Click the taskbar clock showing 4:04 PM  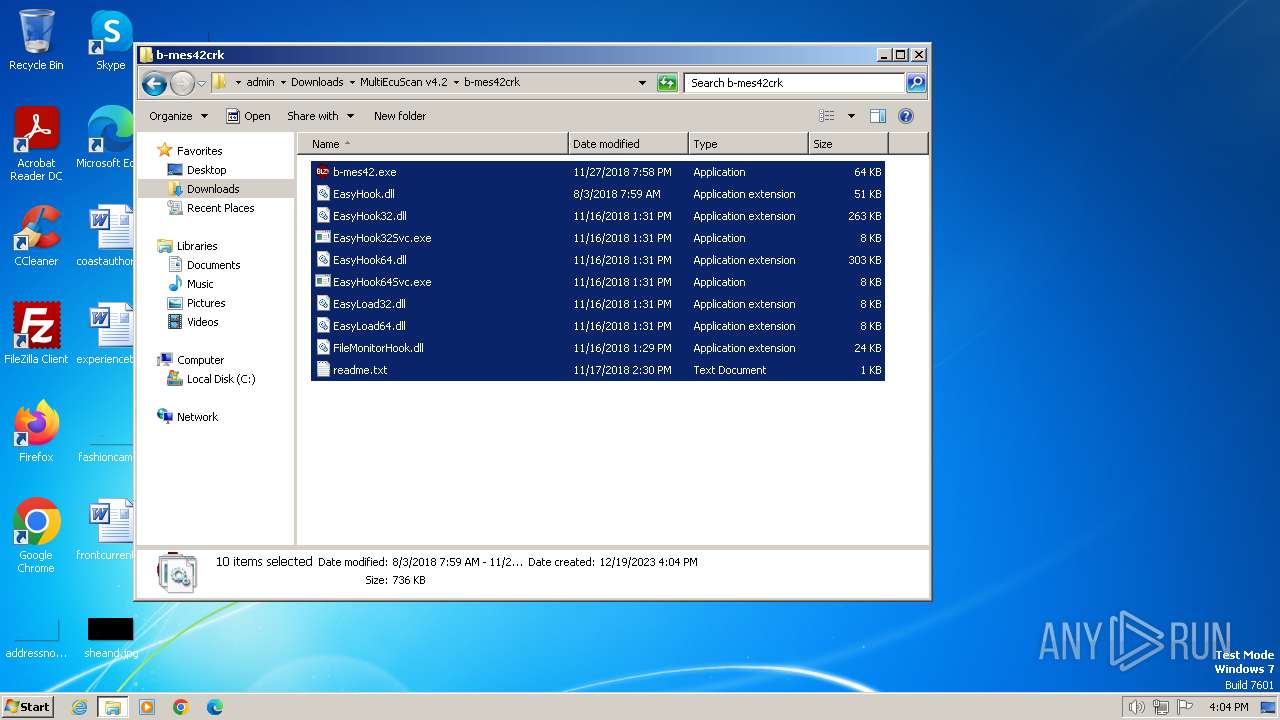point(1228,707)
